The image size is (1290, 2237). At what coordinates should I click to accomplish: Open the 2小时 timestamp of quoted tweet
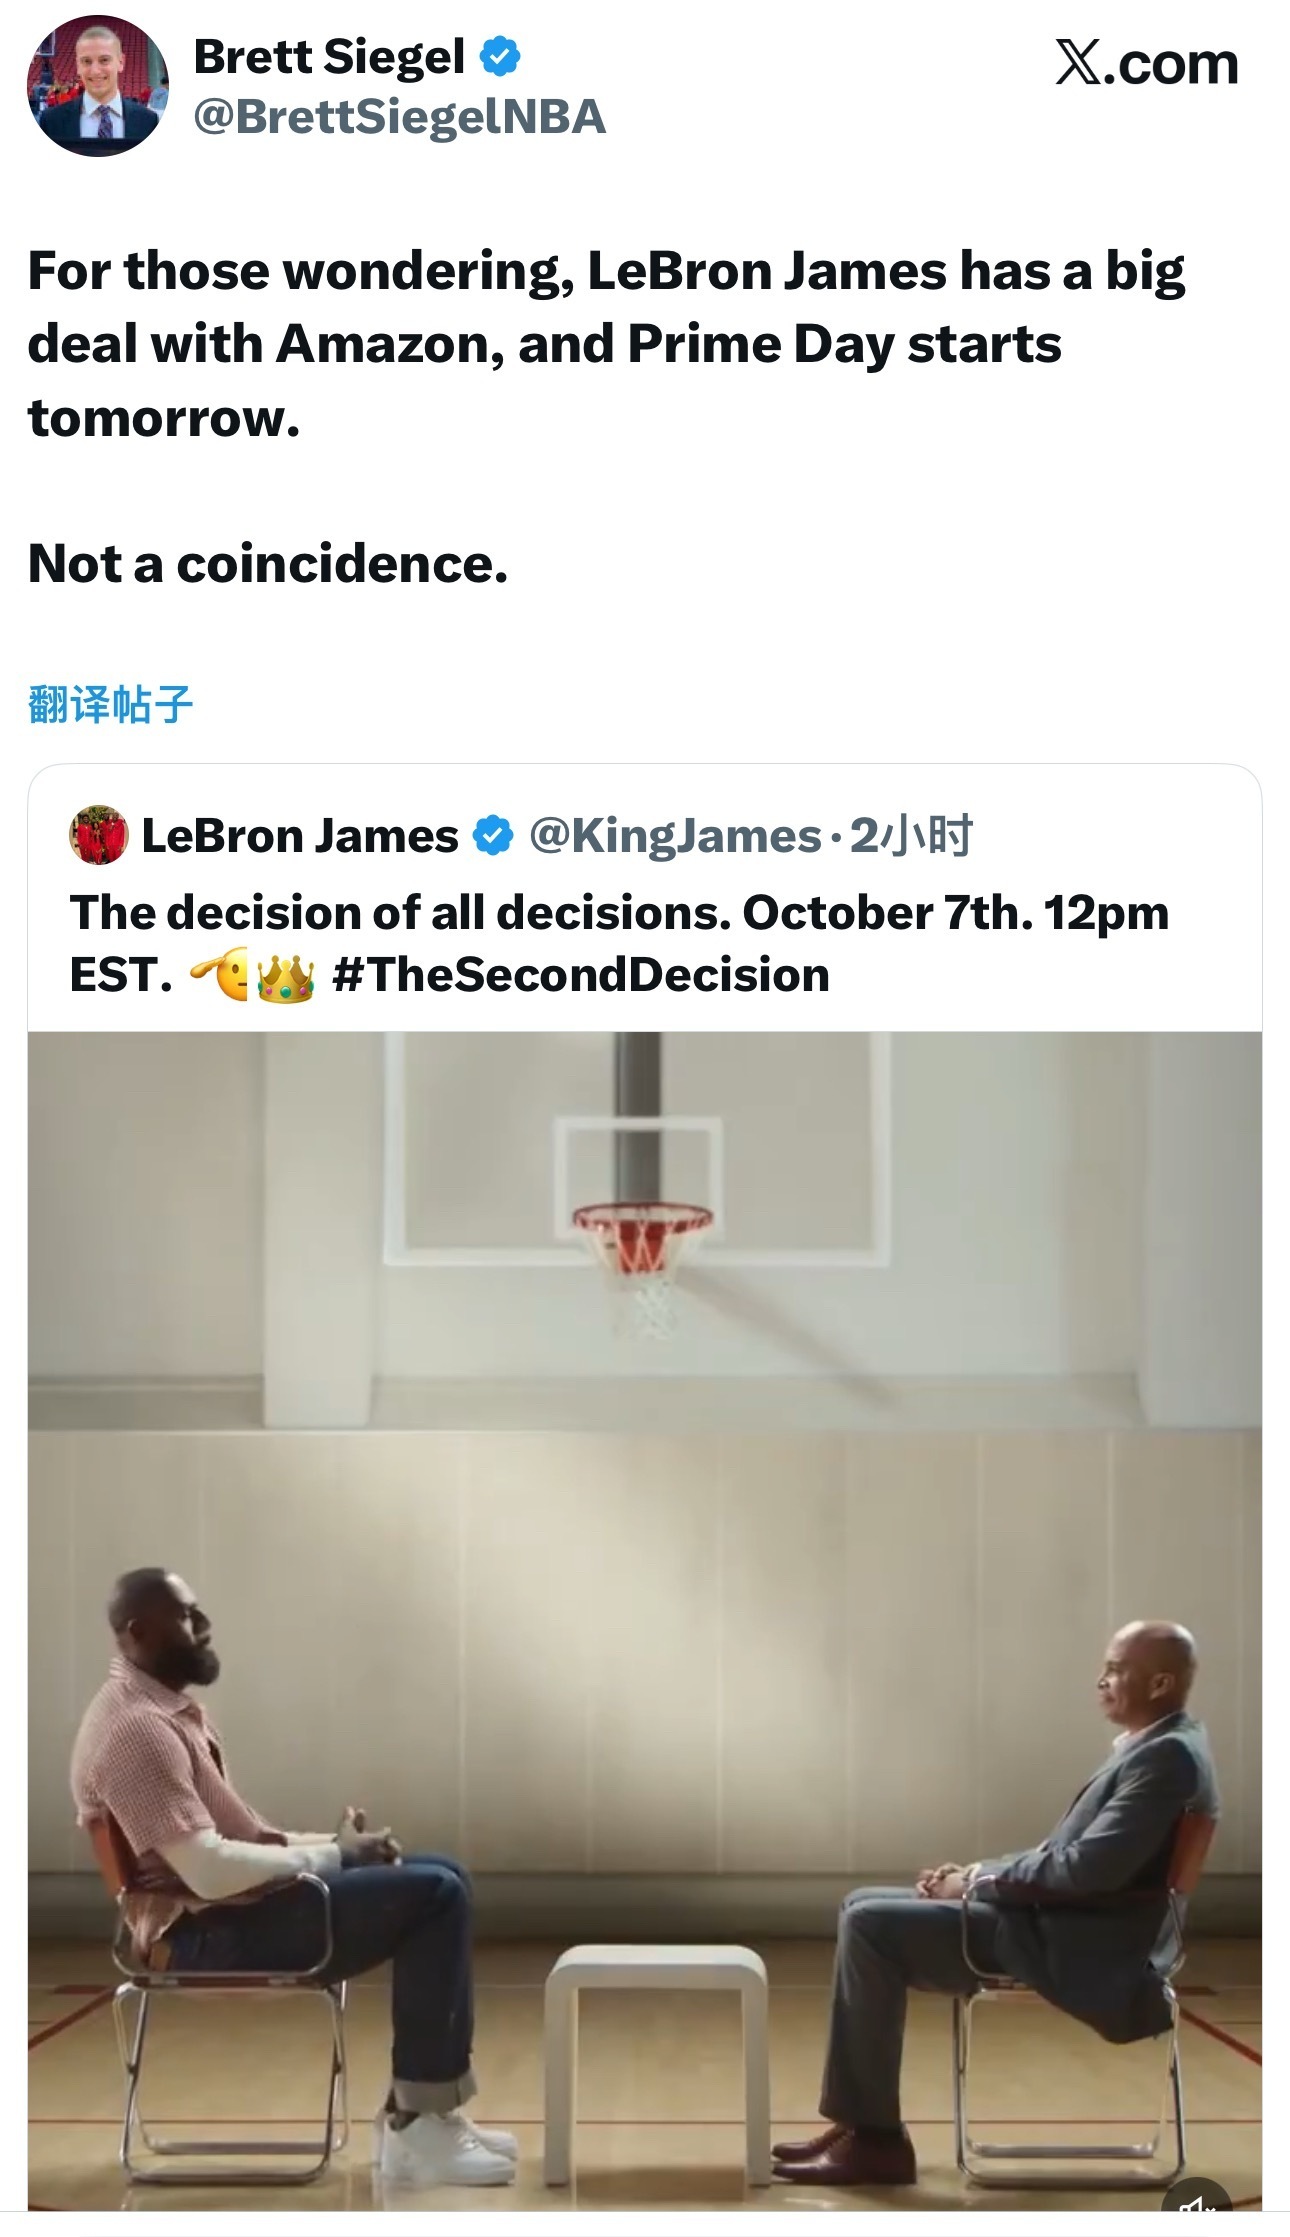(x=911, y=836)
